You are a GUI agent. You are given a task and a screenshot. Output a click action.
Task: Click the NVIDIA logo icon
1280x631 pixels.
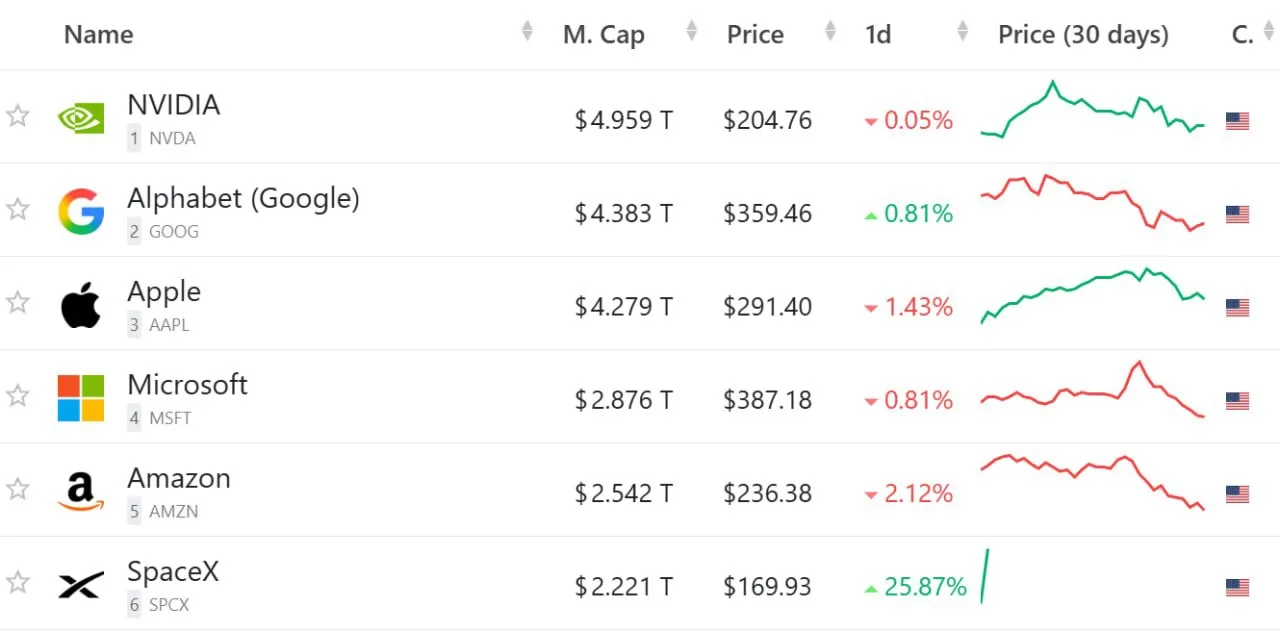[x=81, y=120]
